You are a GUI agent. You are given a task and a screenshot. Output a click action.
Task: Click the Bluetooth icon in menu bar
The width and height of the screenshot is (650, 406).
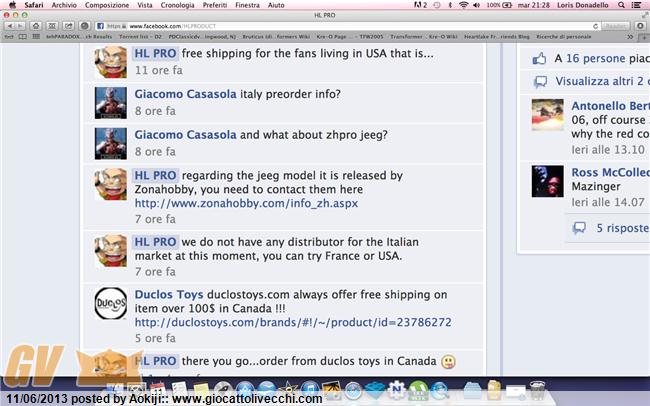(x=450, y=5)
